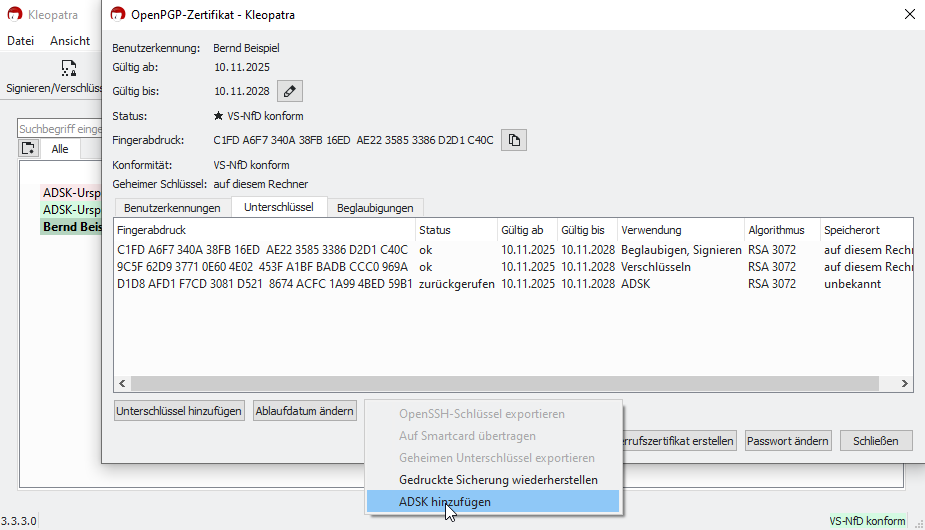925x530 pixels.
Task: Select the Unterschlüssel tab
Action: point(279,207)
